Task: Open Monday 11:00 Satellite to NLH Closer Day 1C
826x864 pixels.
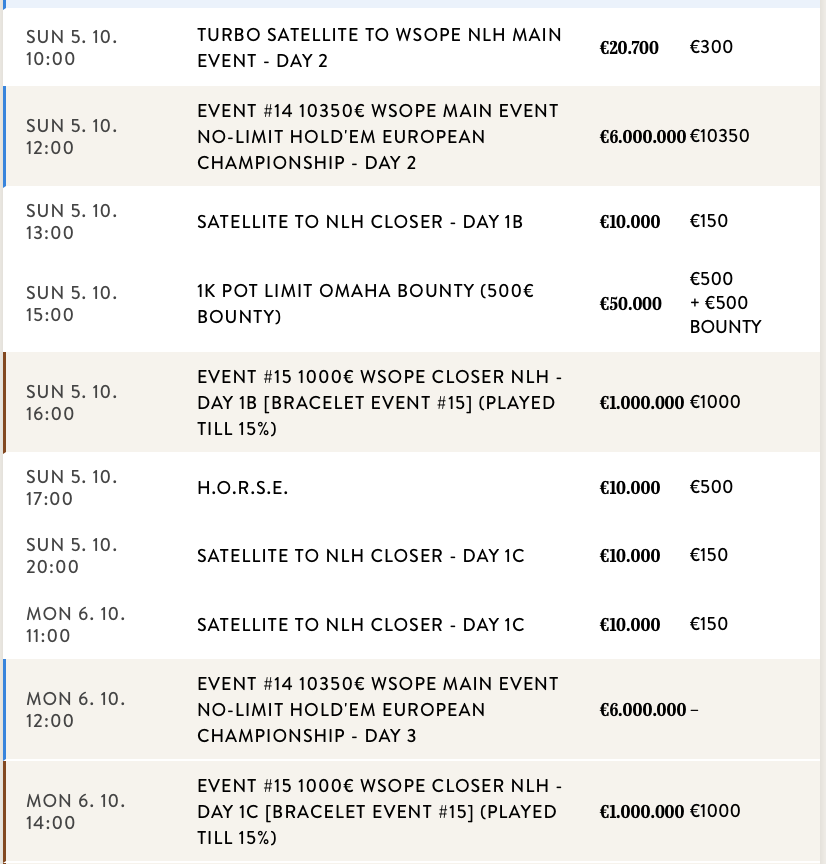Action: pyautogui.click(x=360, y=624)
